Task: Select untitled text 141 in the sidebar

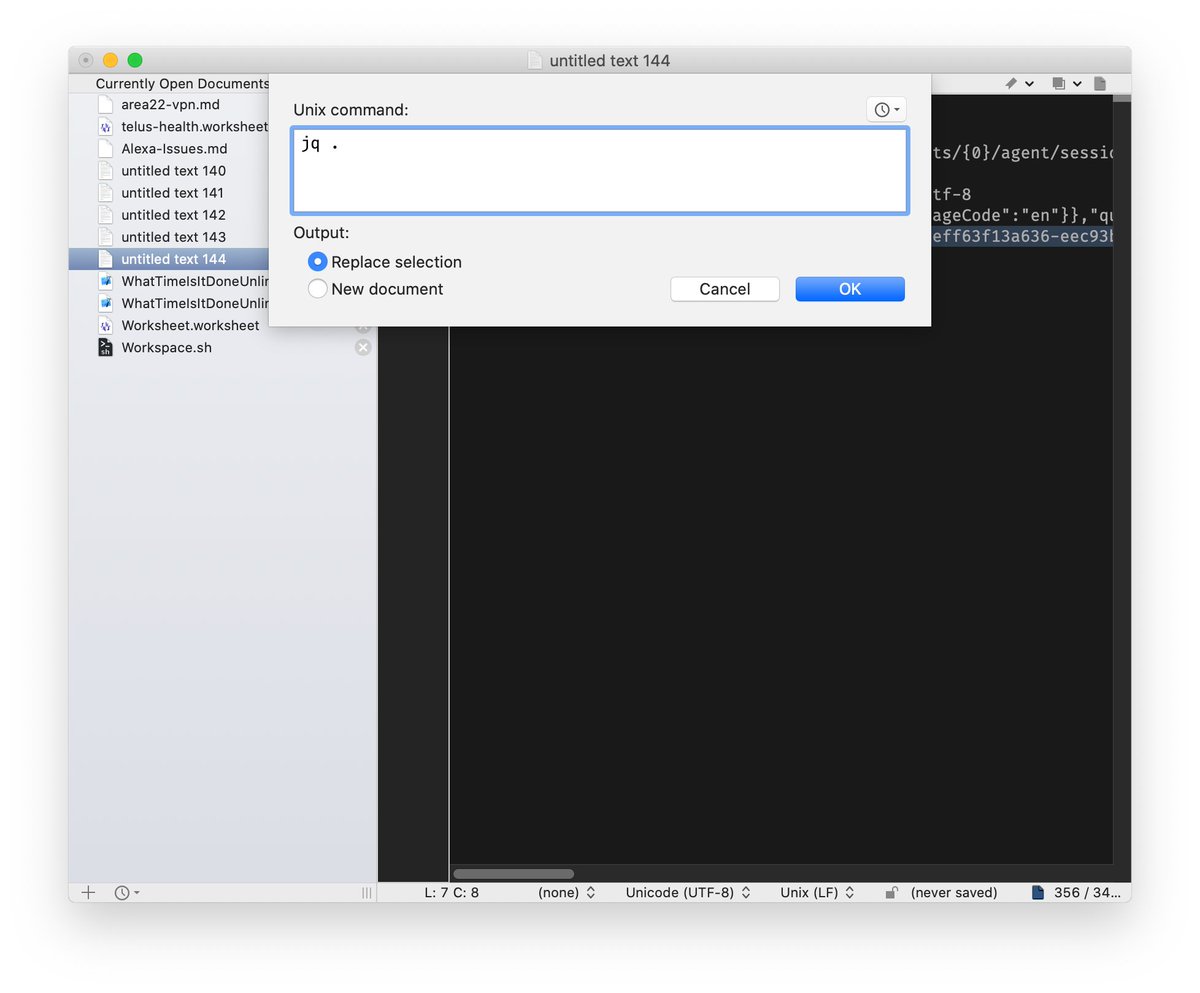Action: pos(172,193)
